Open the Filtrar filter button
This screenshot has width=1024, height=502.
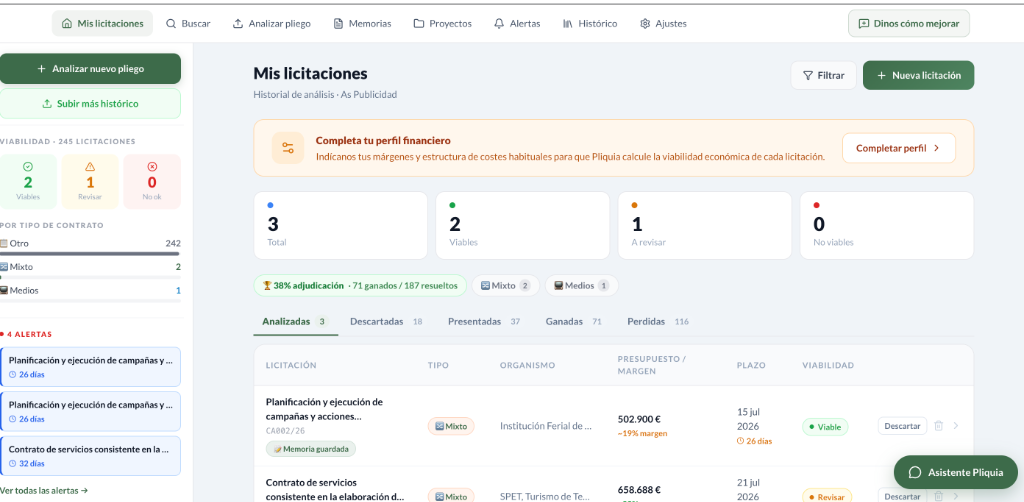(824, 75)
